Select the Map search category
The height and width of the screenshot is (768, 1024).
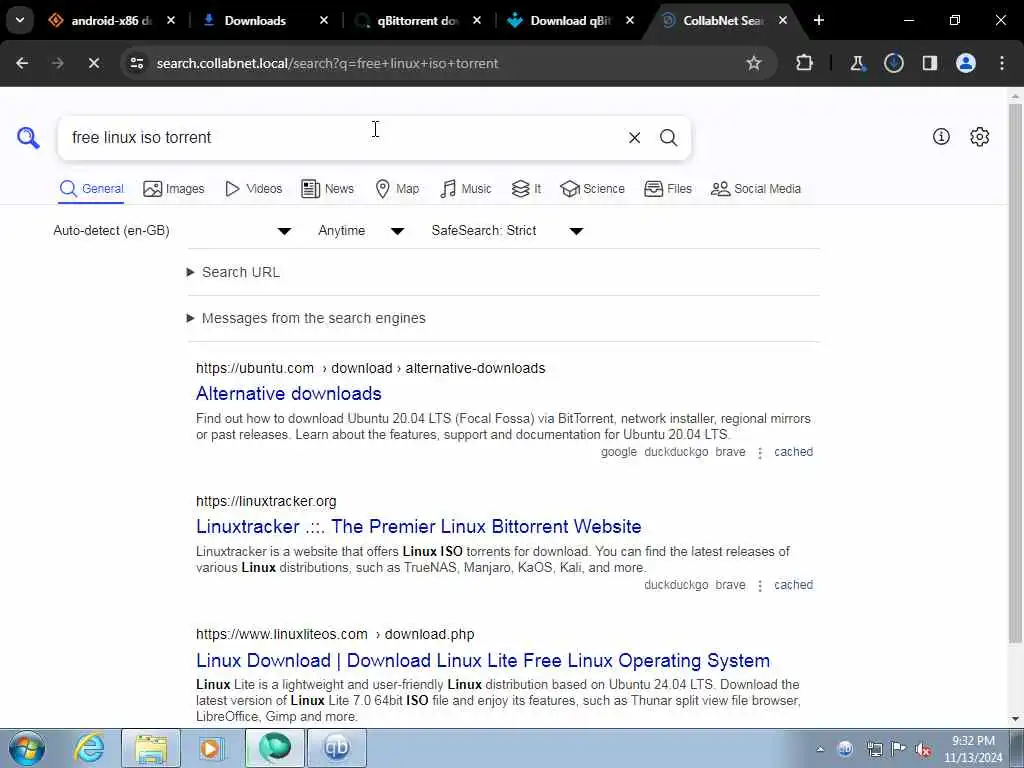click(397, 189)
